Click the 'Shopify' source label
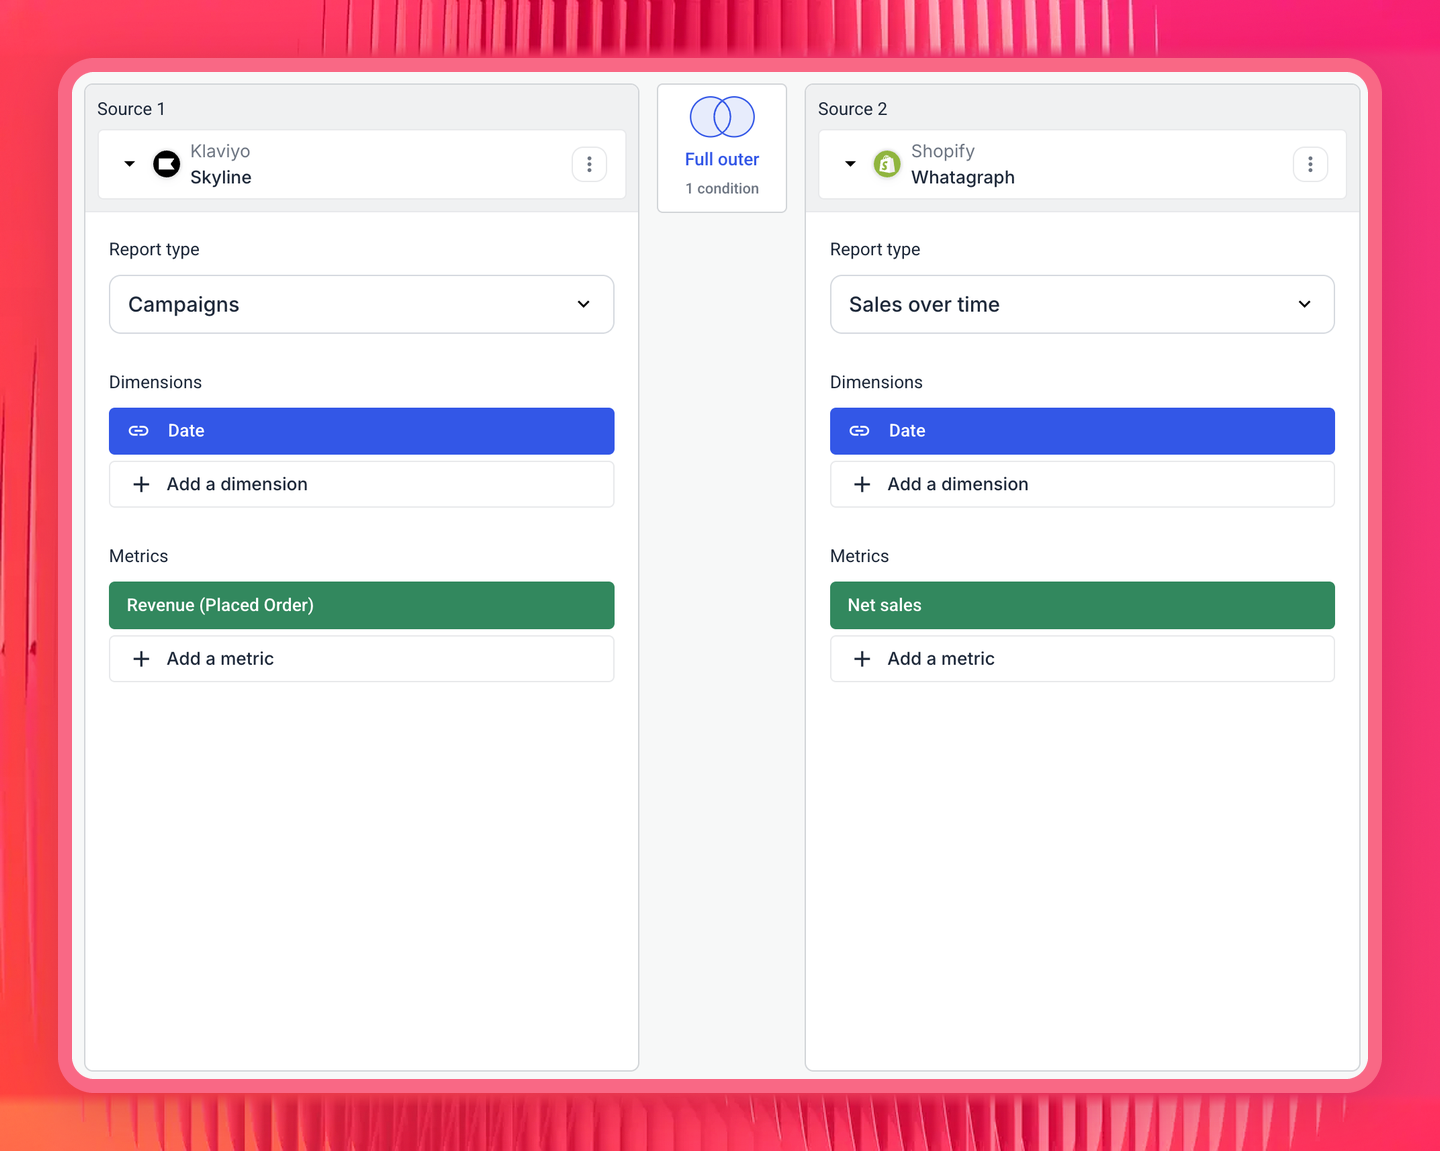The width and height of the screenshot is (1440, 1151). click(x=943, y=151)
